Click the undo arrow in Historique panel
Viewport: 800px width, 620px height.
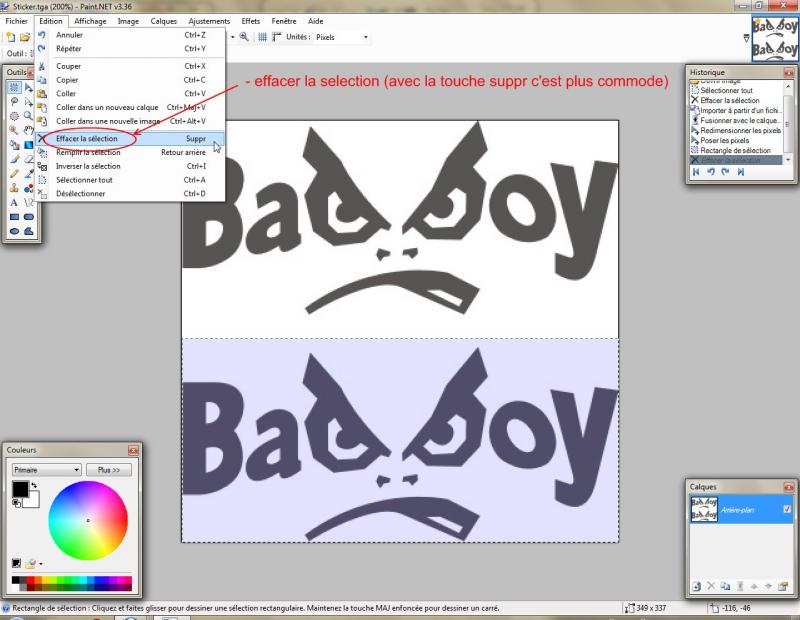tap(711, 172)
